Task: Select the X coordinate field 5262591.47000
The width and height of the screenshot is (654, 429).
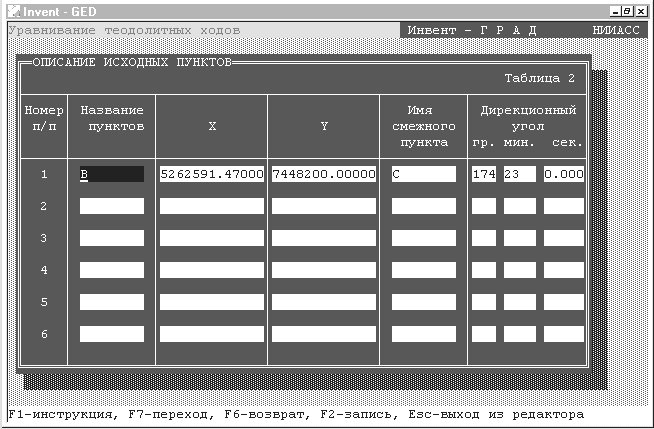Action: coord(212,174)
